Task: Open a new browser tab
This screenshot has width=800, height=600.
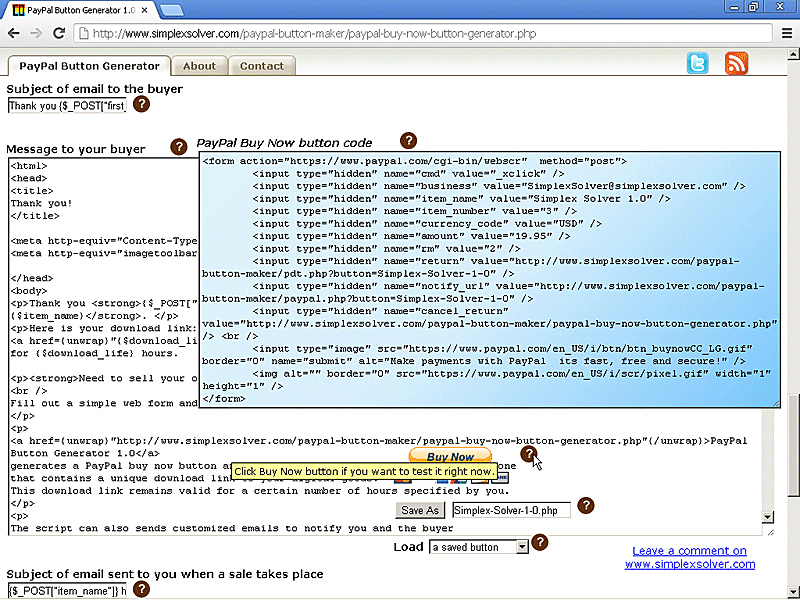Action: pos(171,10)
